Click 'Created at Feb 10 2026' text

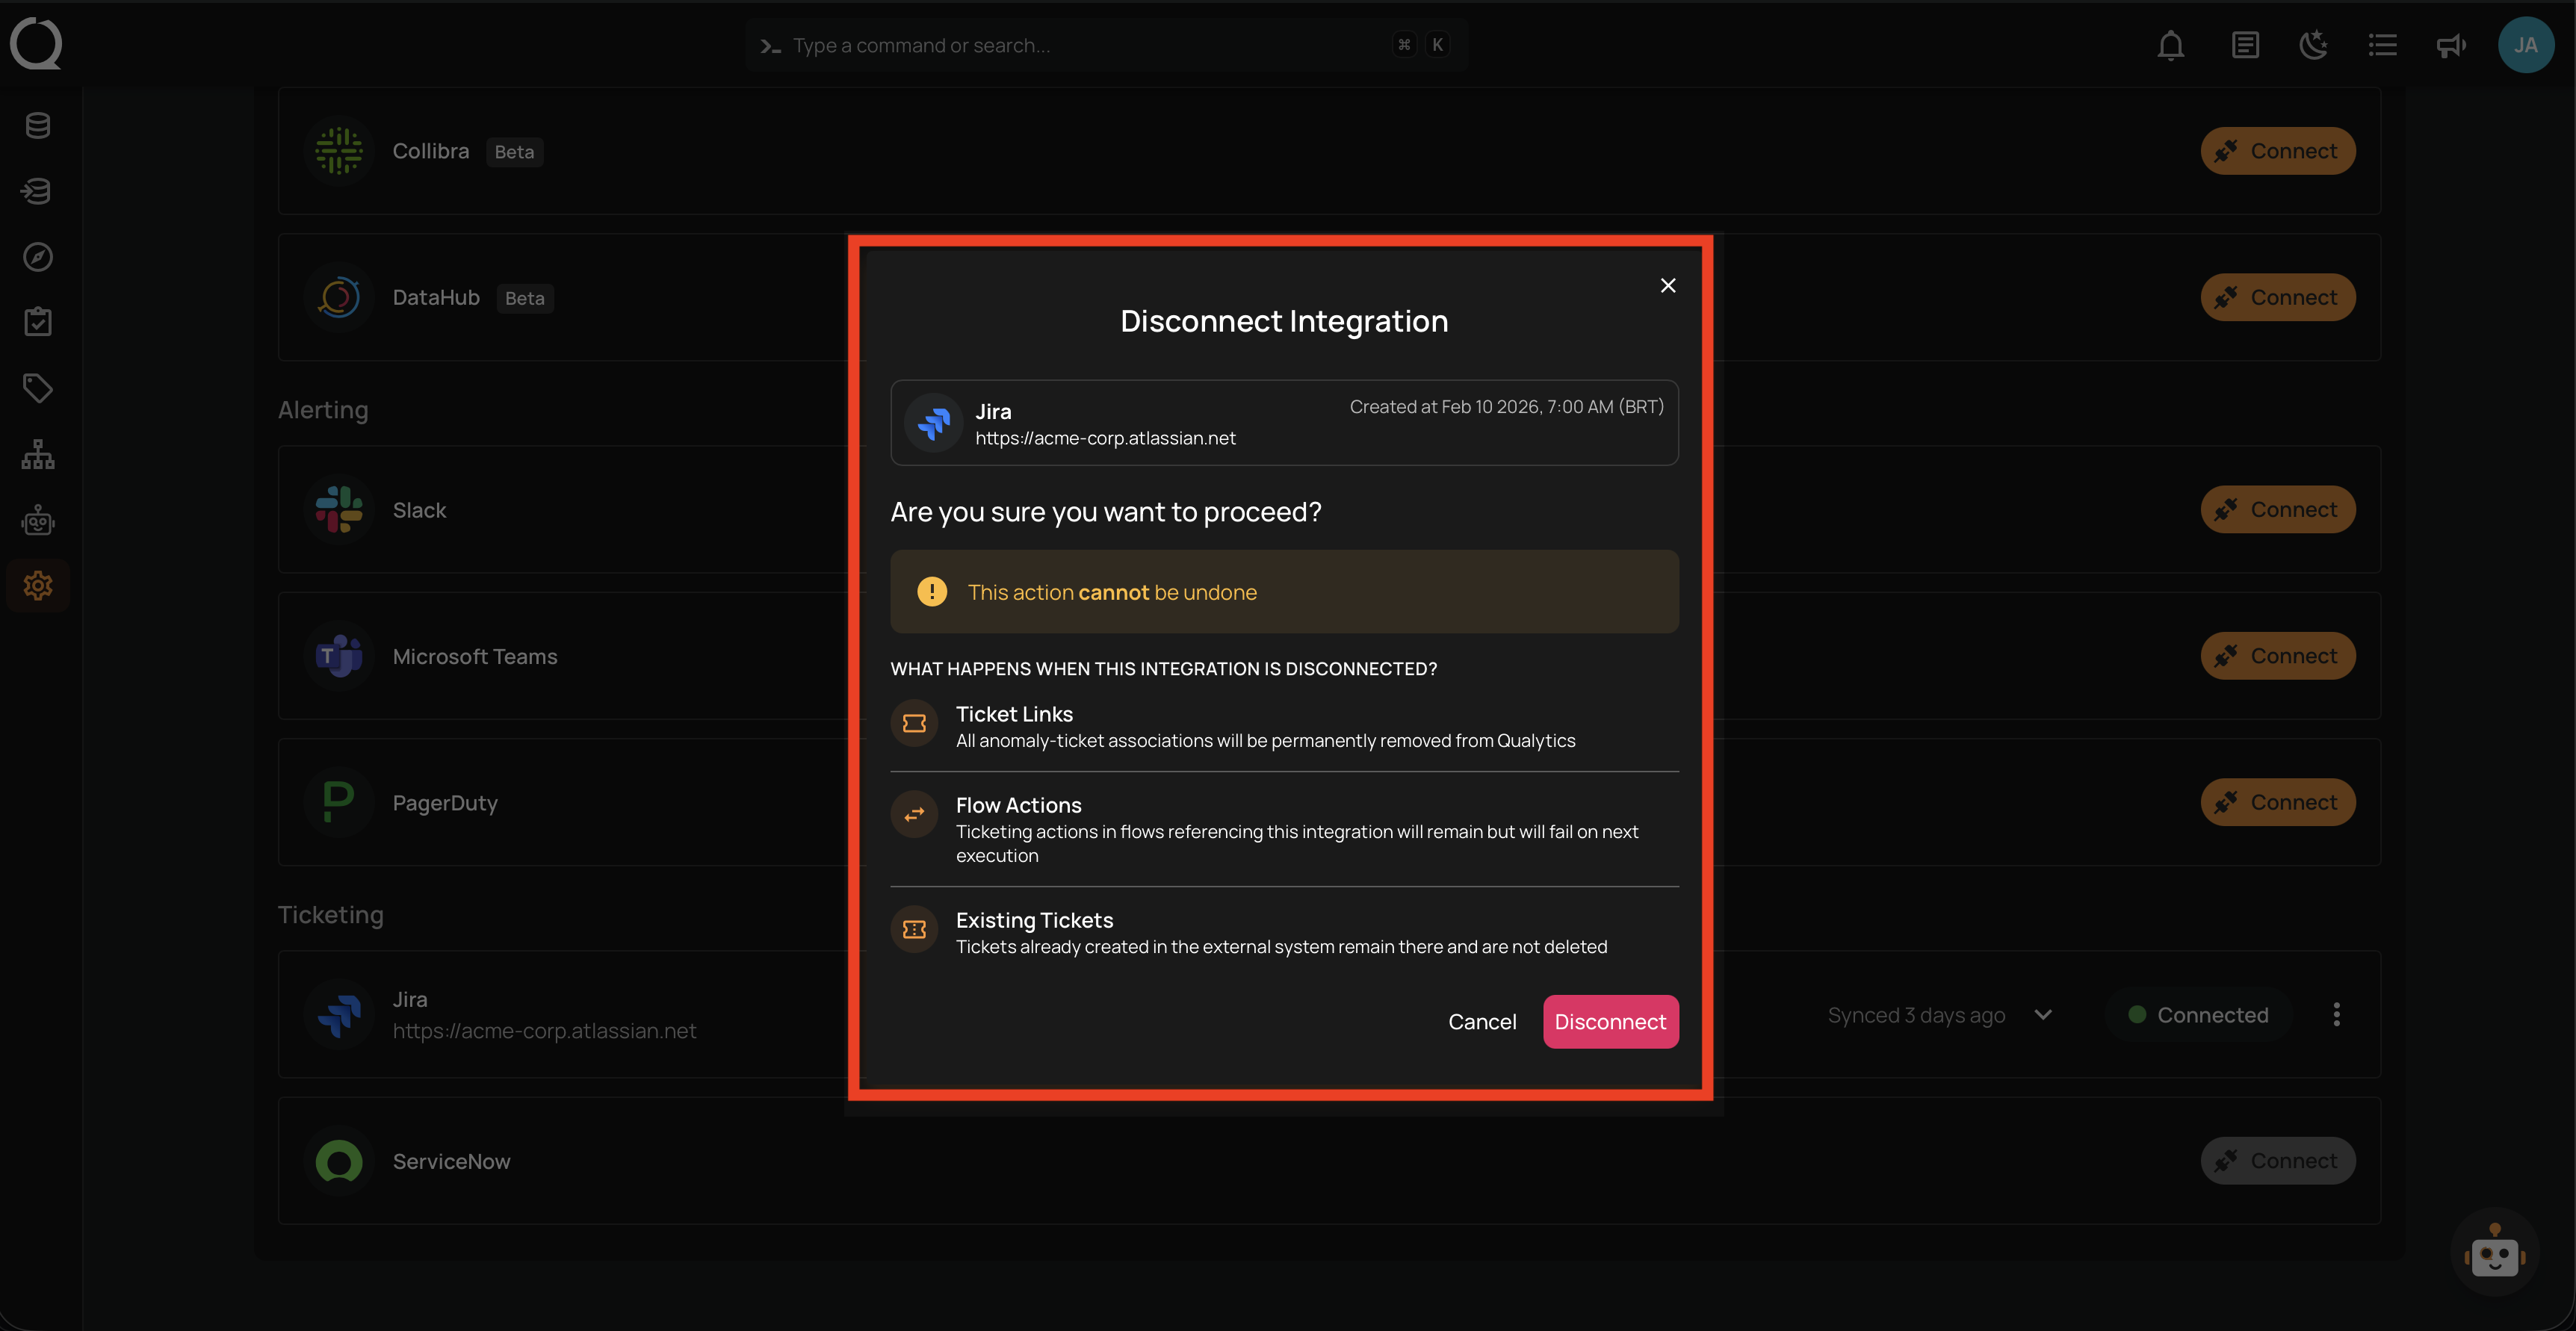coord(1506,406)
